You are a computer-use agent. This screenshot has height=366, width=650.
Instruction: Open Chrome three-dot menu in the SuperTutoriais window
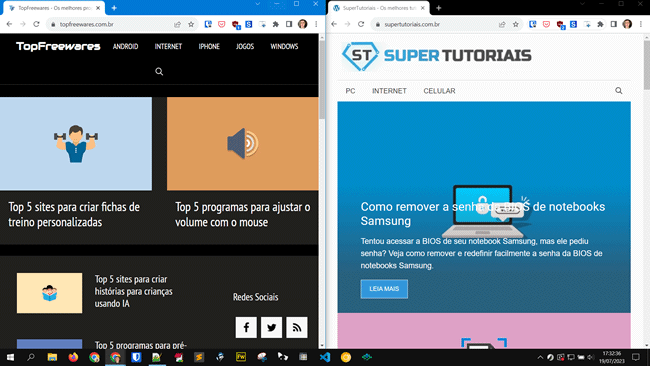(641, 24)
